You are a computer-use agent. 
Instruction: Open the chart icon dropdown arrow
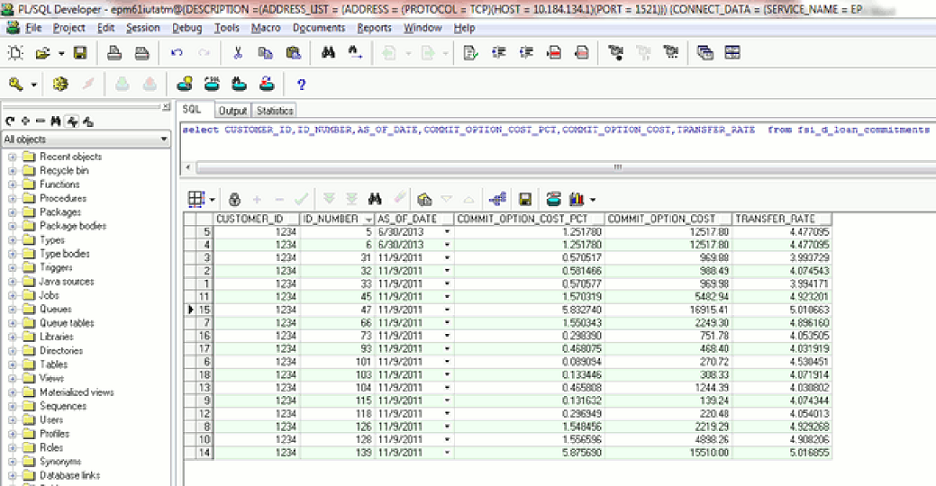pos(592,199)
